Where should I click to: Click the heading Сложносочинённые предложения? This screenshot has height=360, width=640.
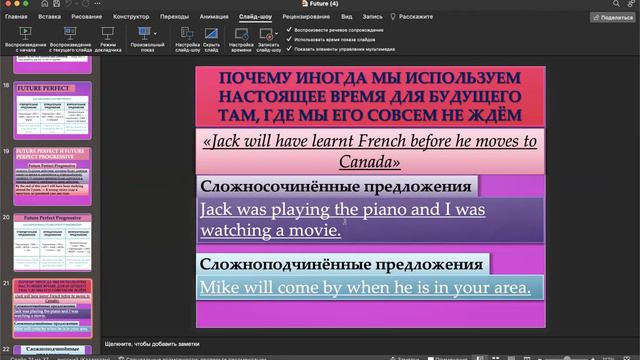tap(336, 187)
